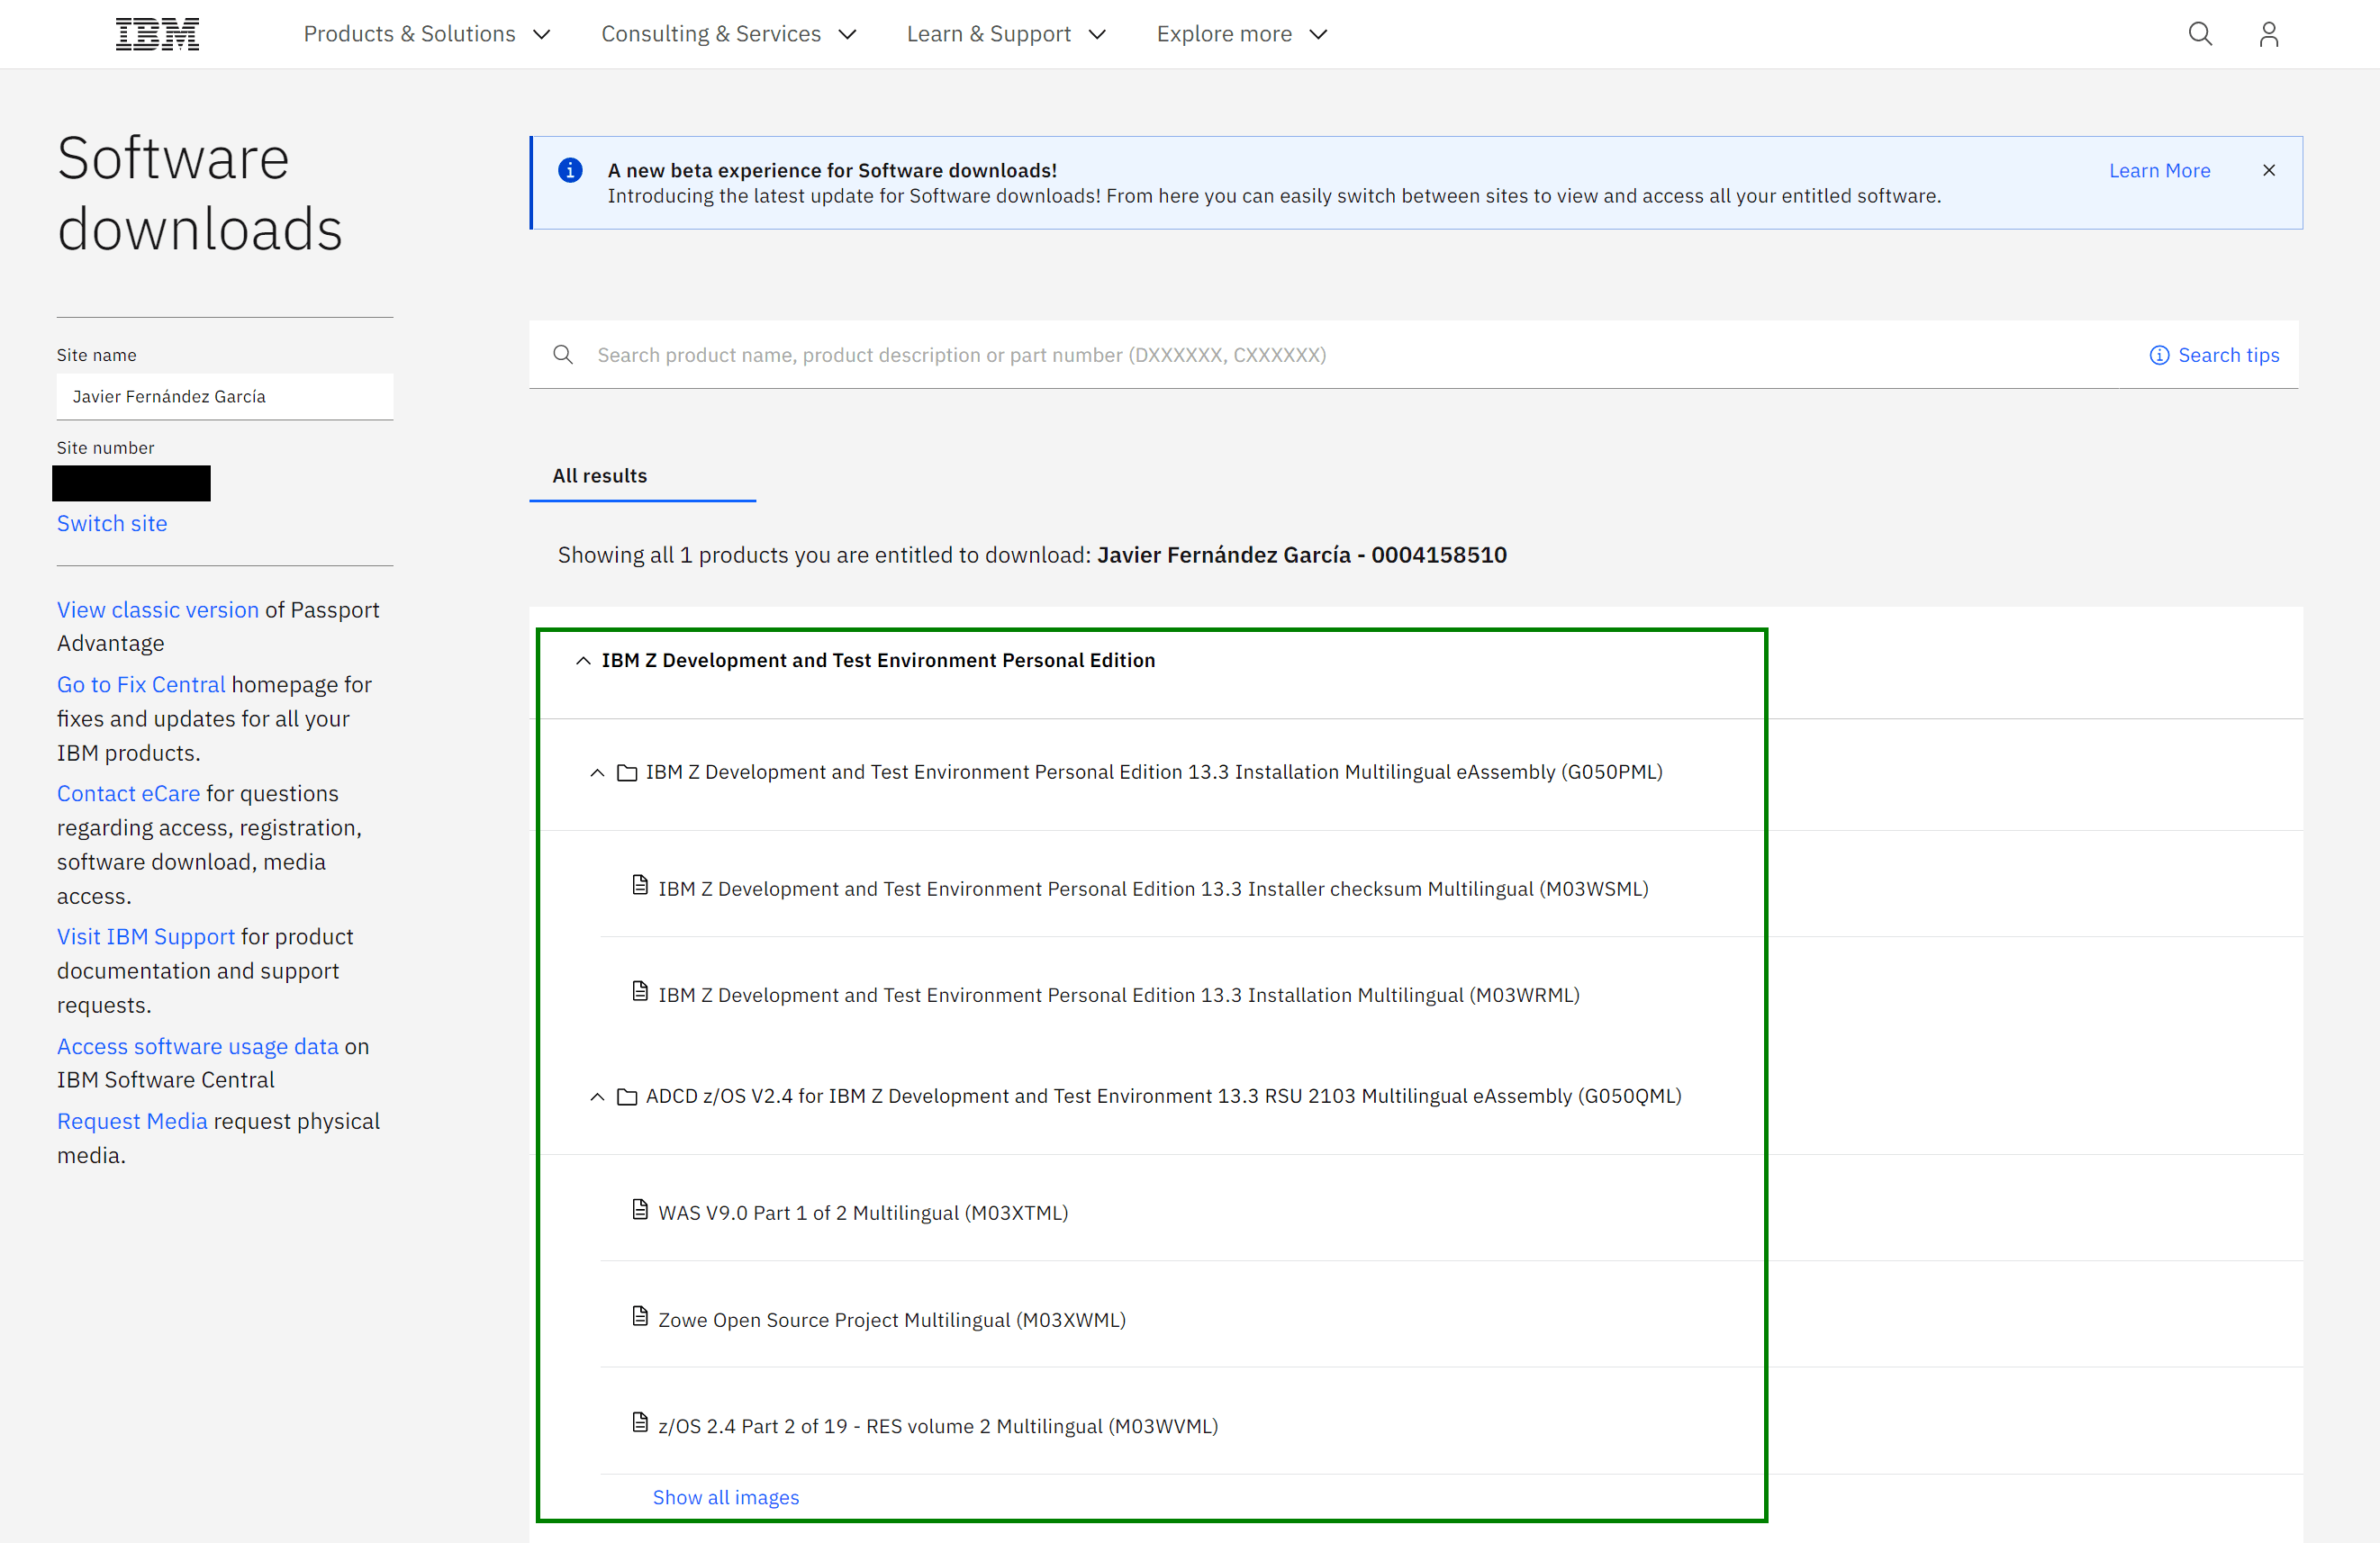The height and width of the screenshot is (1543, 2380).
Task: Click the IBM logo in the header
Action: coord(157,34)
